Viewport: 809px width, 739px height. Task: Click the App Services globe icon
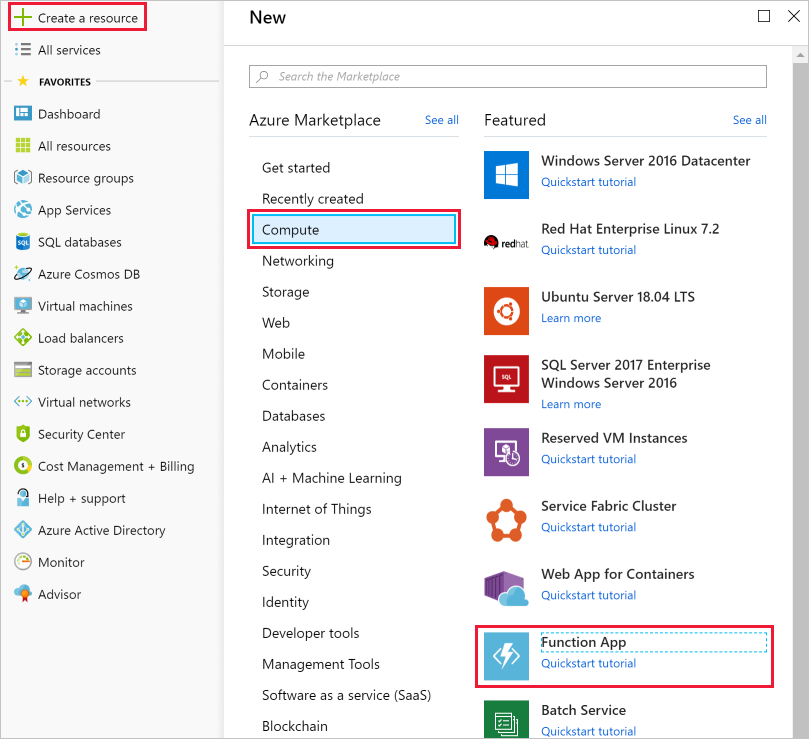click(x=23, y=210)
